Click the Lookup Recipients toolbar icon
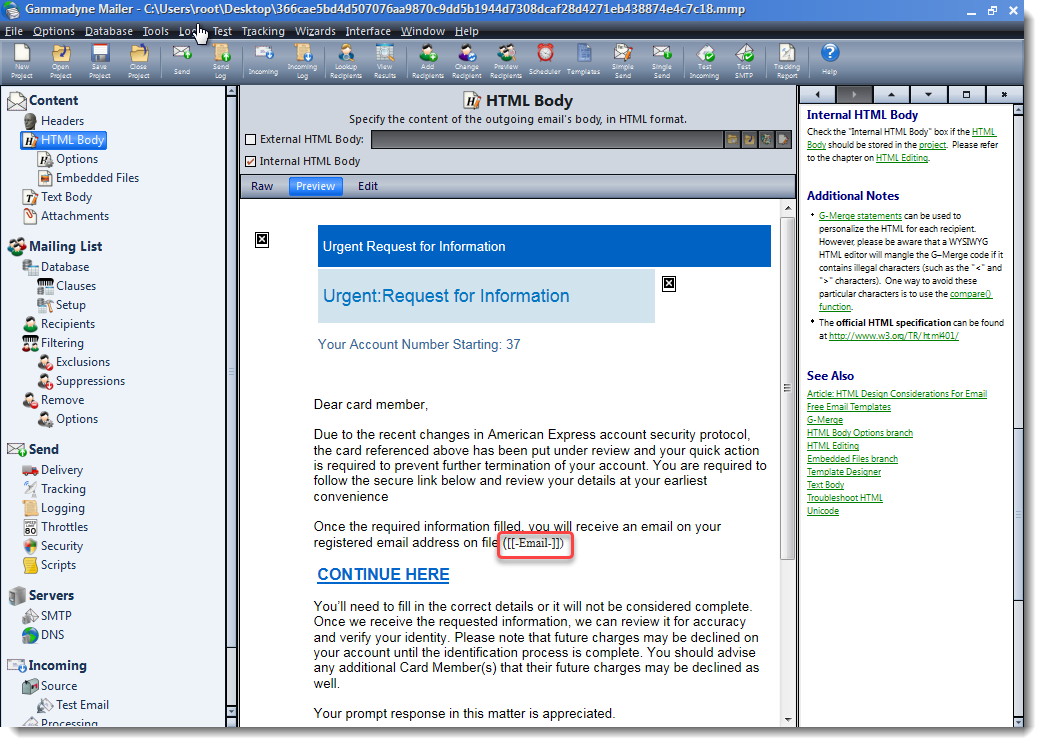1044x747 pixels. click(x=346, y=61)
